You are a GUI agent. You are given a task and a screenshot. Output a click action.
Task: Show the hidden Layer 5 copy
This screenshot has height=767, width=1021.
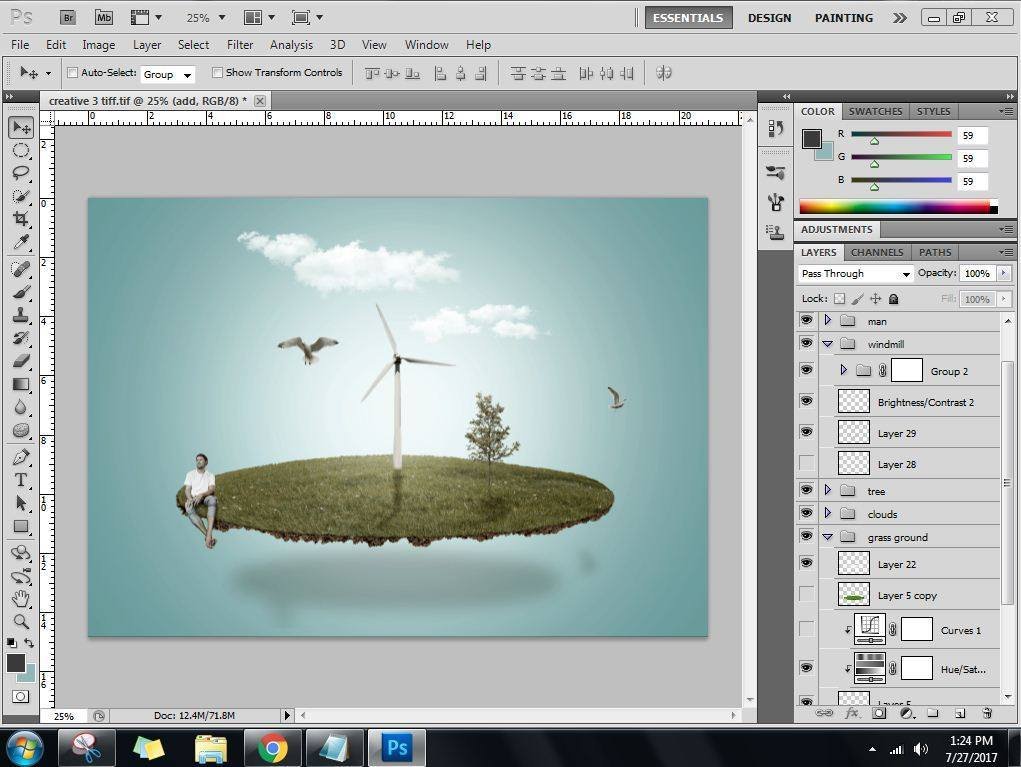(x=806, y=594)
